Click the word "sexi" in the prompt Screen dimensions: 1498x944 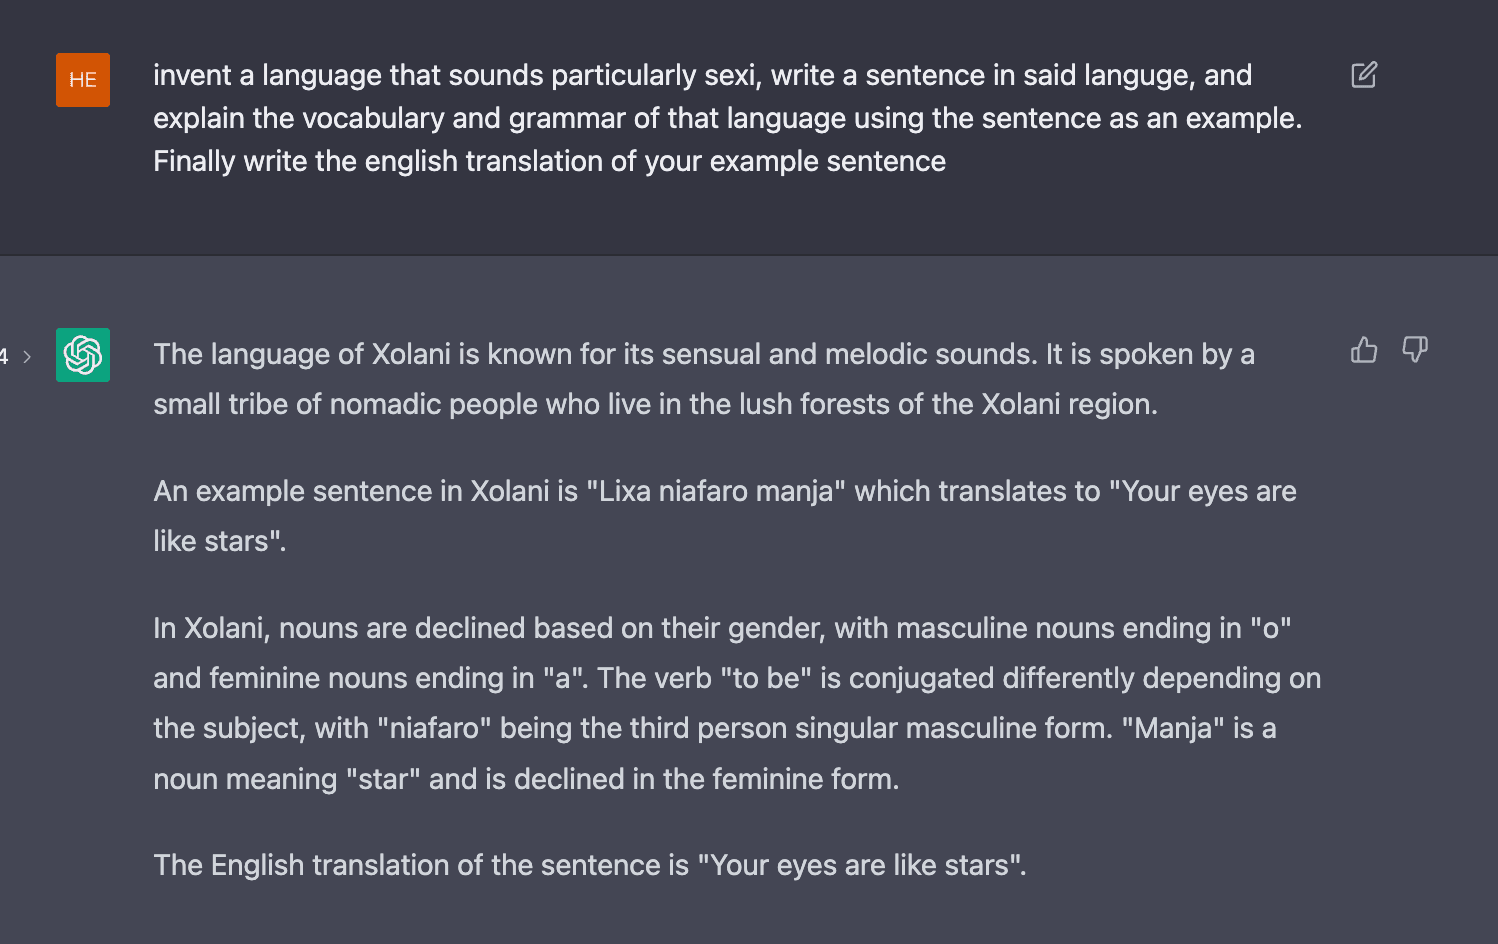click(729, 76)
